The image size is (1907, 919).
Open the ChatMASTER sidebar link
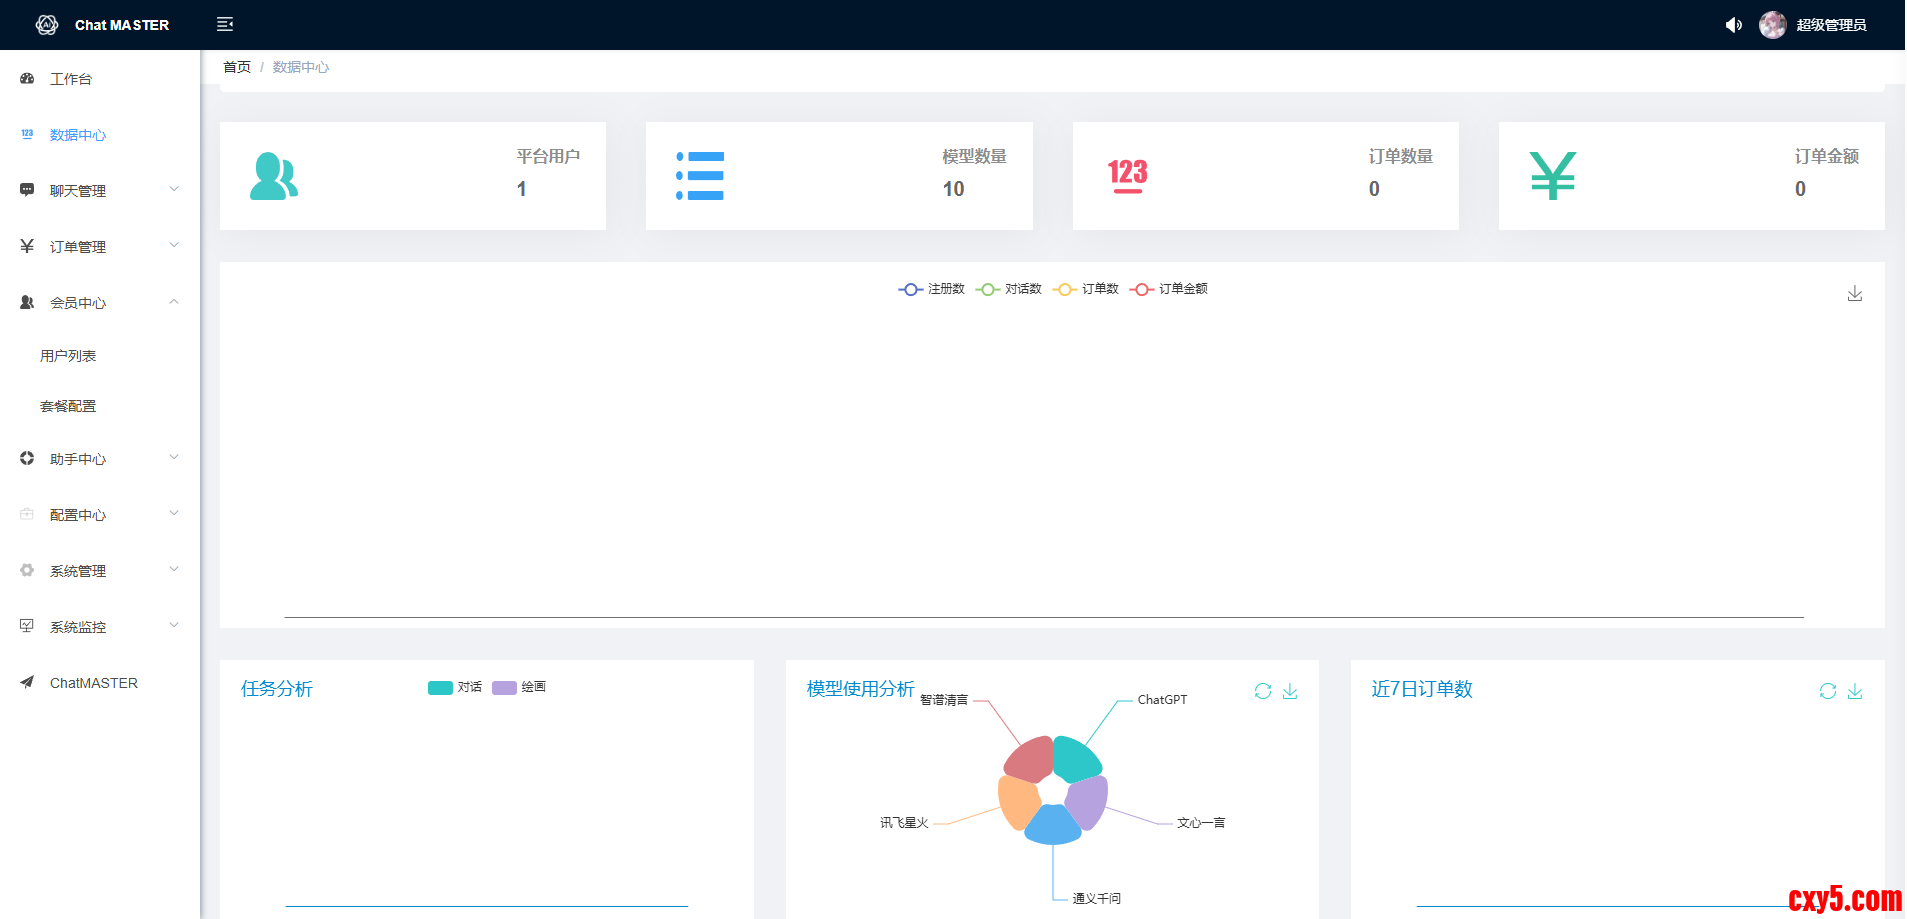(x=93, y=683)
